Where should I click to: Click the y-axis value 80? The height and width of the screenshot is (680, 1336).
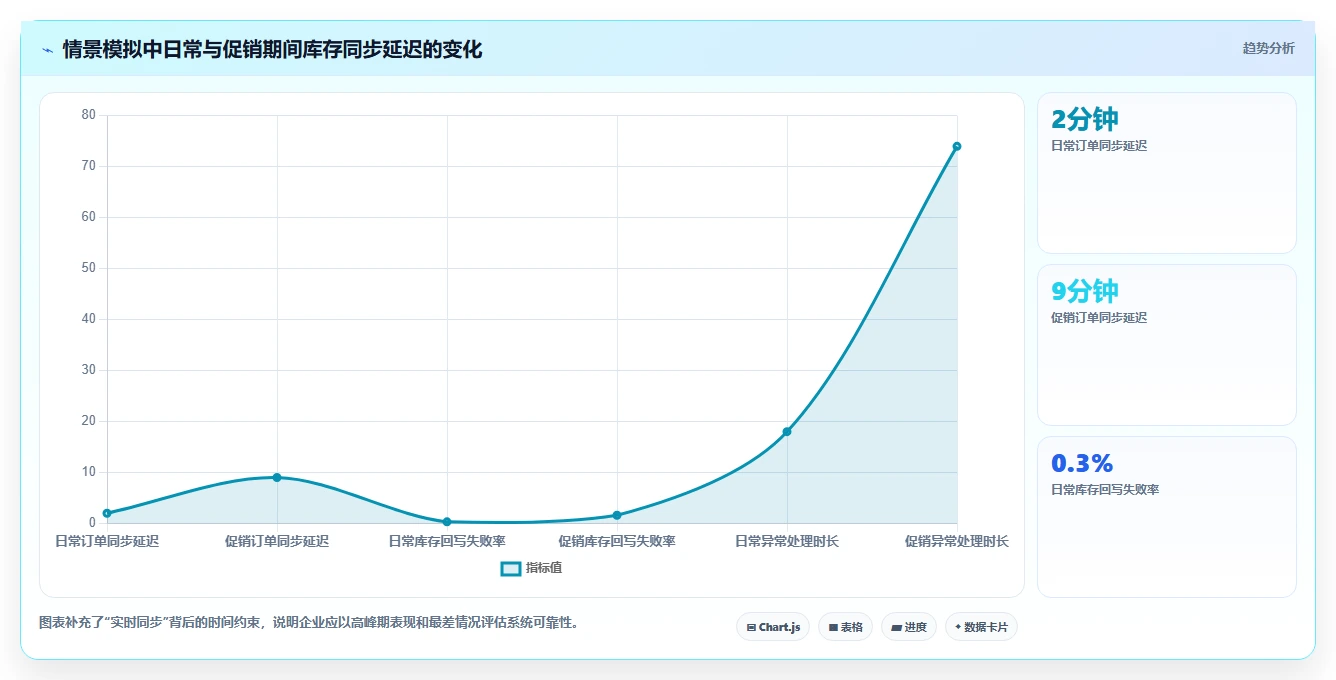click(x=89, y=115)
